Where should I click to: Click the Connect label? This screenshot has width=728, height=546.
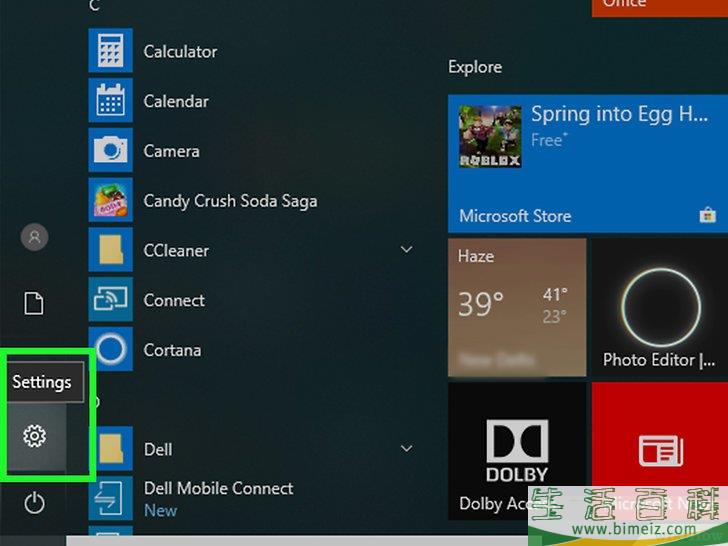coord(174,300)
